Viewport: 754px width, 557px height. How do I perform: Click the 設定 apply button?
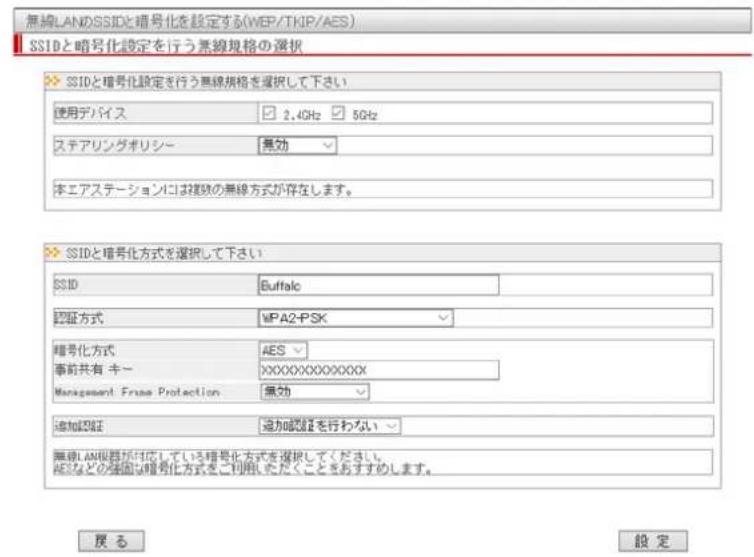tap(653, 541)
